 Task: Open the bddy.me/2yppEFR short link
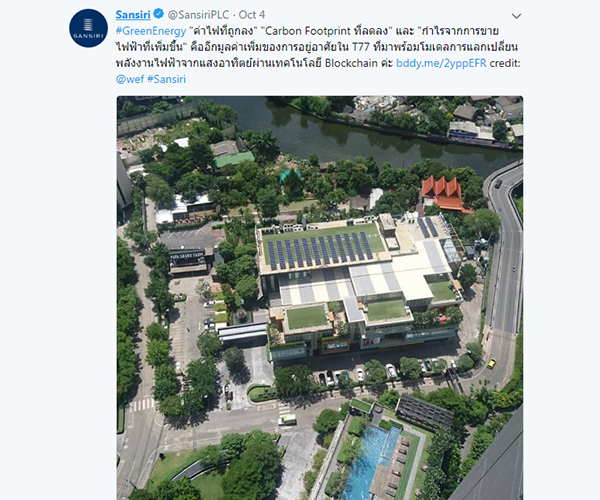[x=441, y=63]
